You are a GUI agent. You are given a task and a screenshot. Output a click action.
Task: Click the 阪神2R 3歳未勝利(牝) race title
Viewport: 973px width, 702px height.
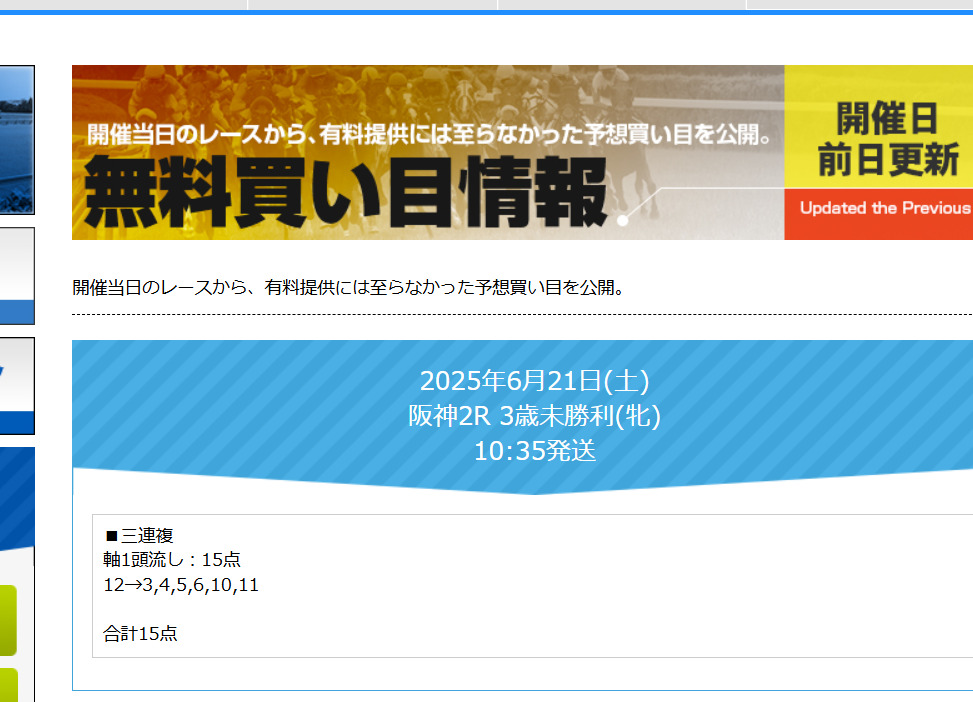point(534,416)
